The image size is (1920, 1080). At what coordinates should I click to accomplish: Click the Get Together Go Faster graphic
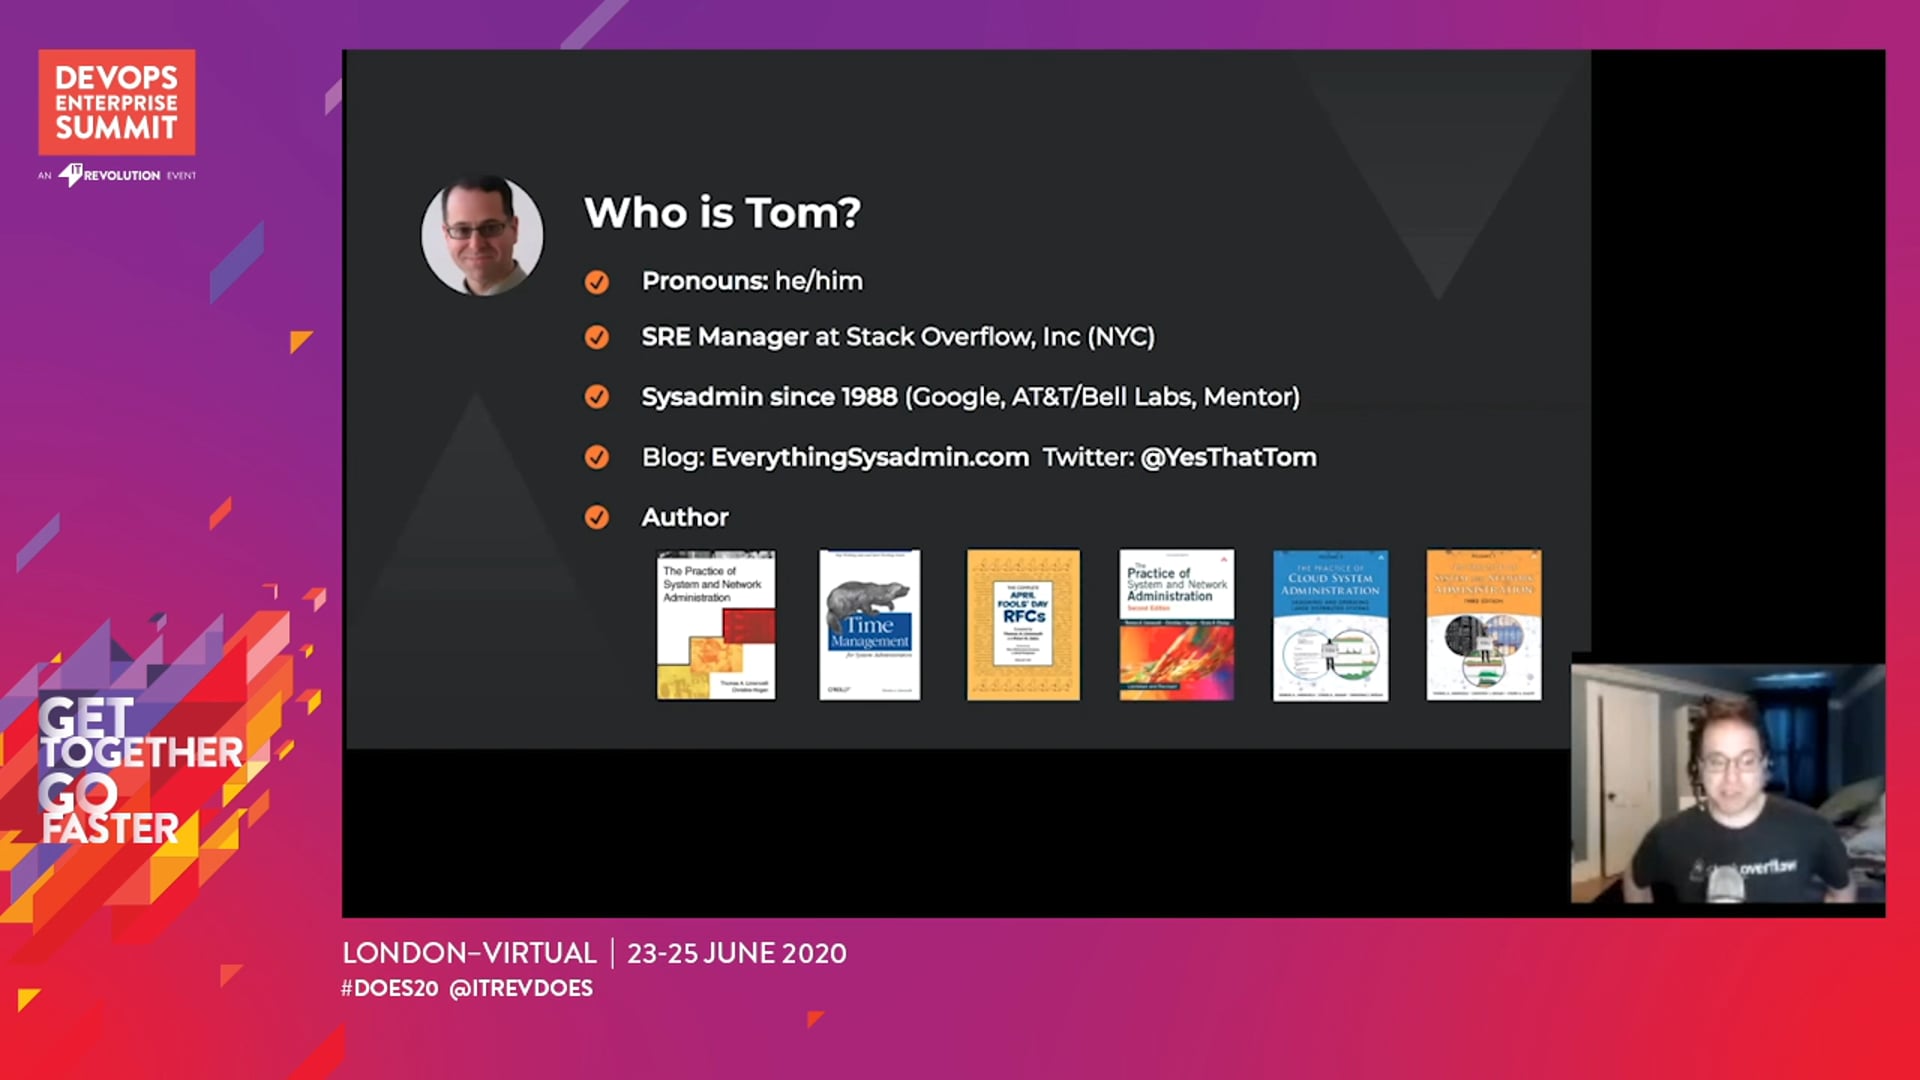[140, 770]
